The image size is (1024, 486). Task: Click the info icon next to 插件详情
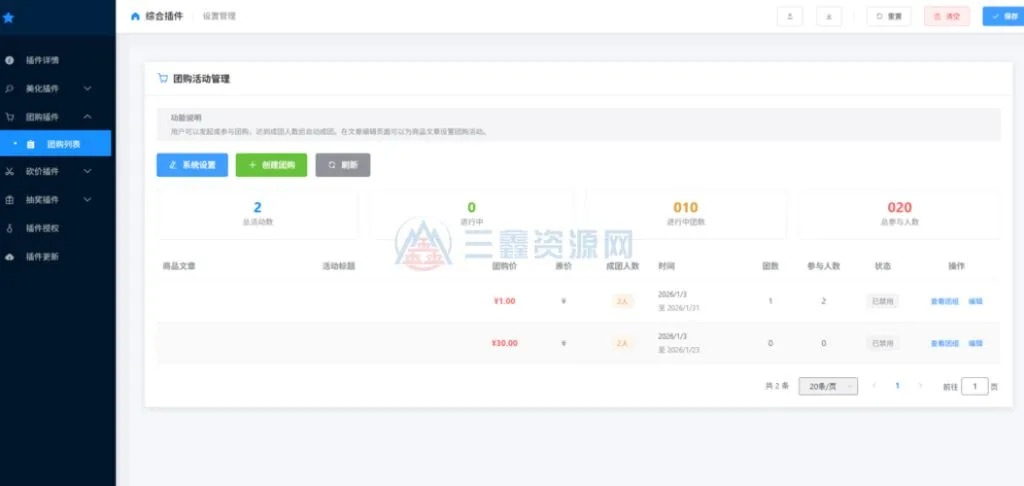coord(9,61)
